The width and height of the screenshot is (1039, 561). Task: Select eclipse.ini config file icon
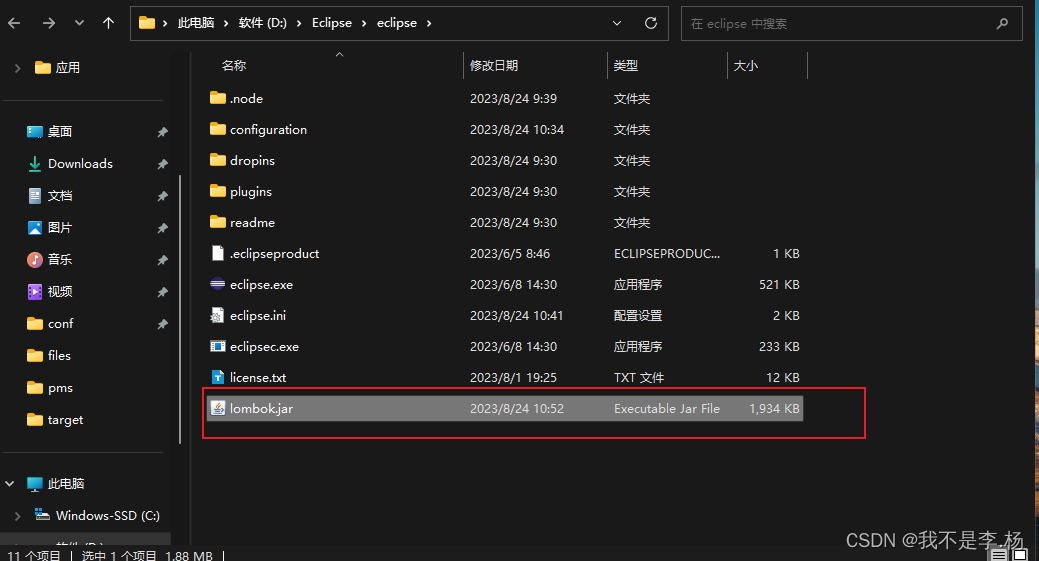click(217, 315)
